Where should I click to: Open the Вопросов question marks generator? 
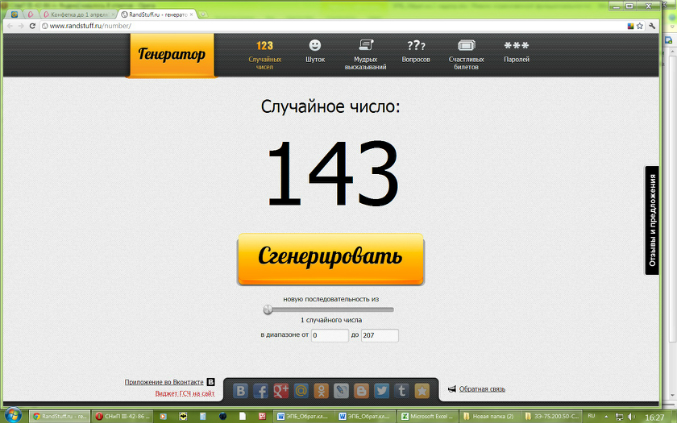click(416, 51)
